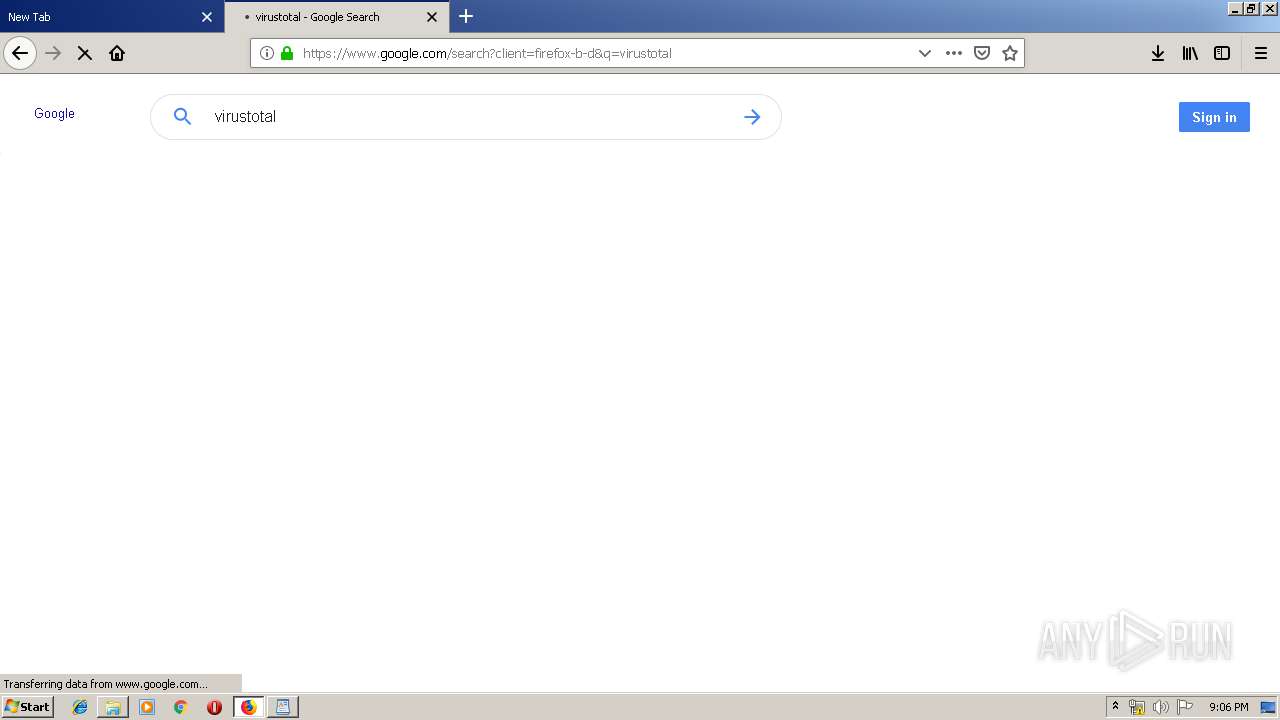Open the Library menu

1190,53
